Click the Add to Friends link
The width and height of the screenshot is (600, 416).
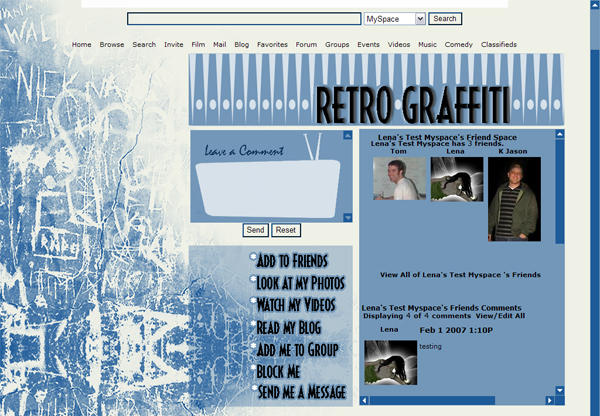click(292, 261)
